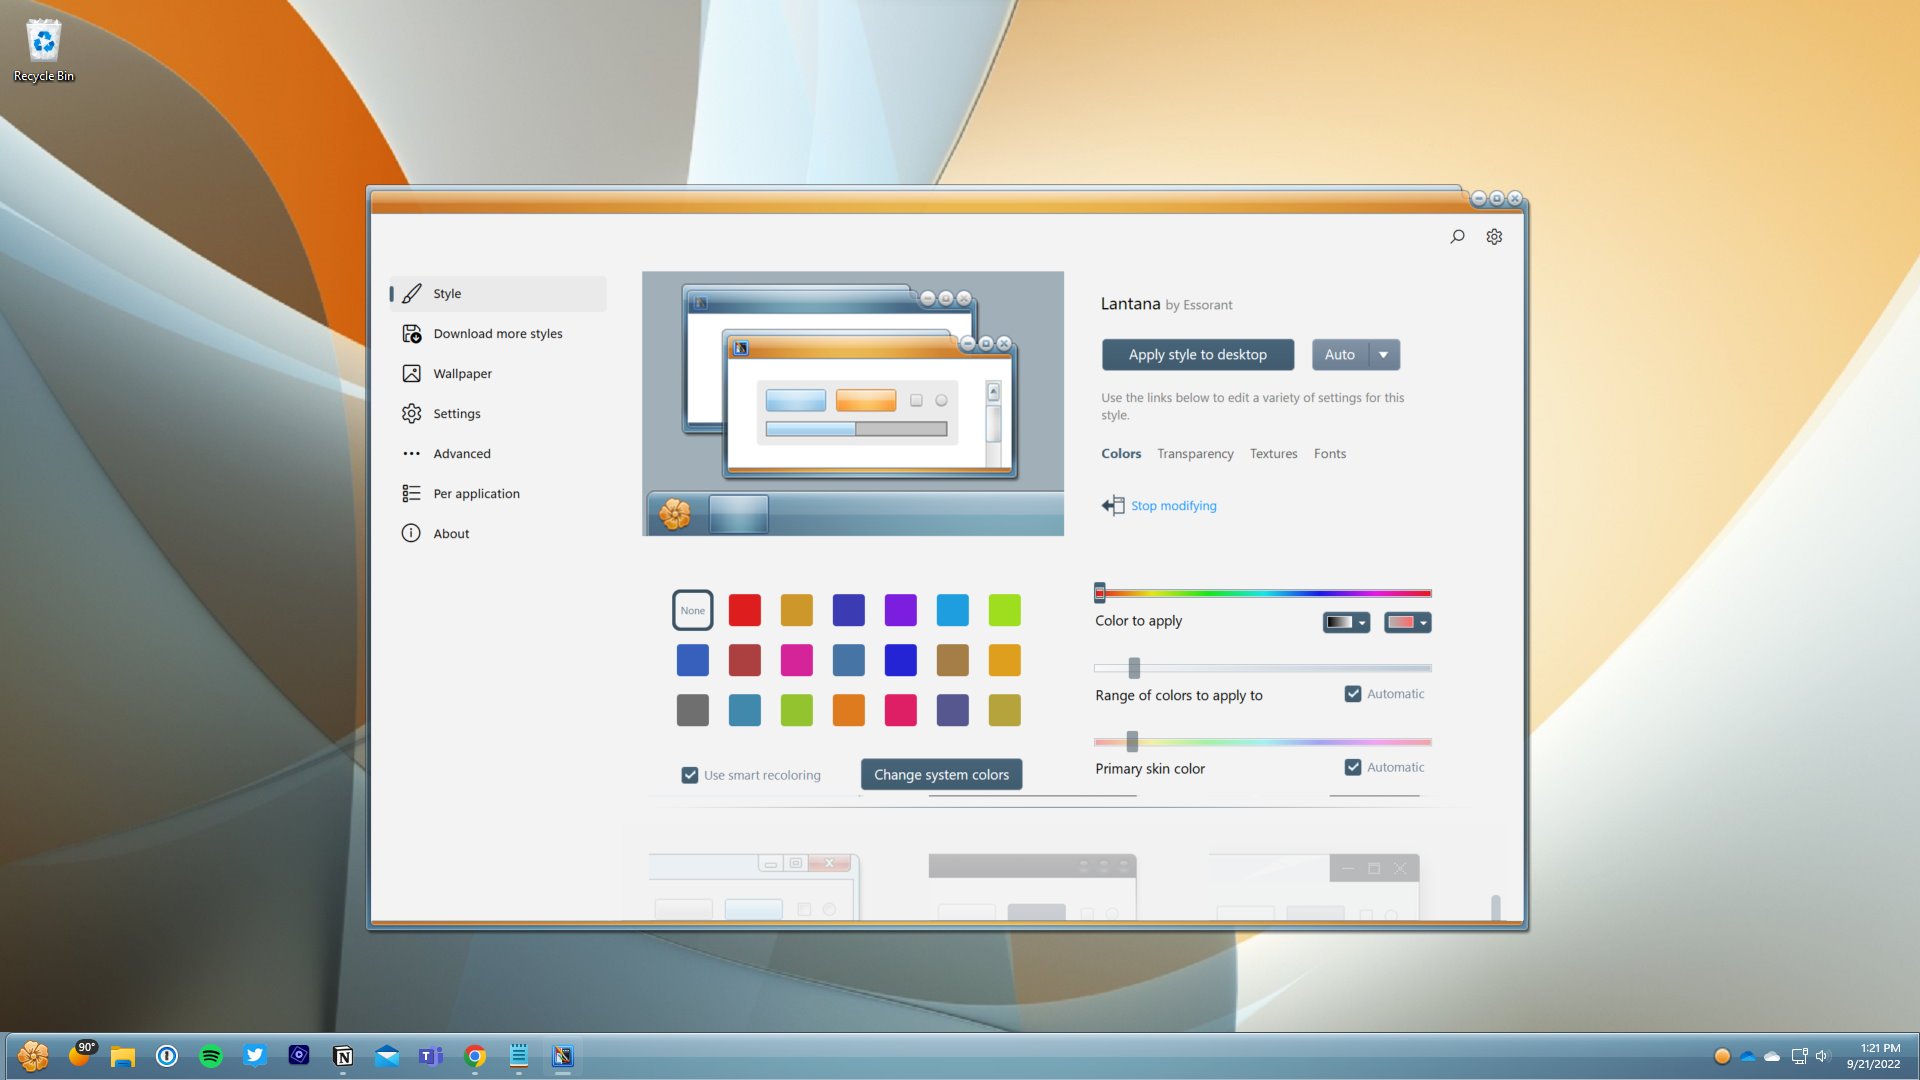Switch to the Fonts tab
This screenshot has height=1080, width=1920.
(x=1331, y=452)
